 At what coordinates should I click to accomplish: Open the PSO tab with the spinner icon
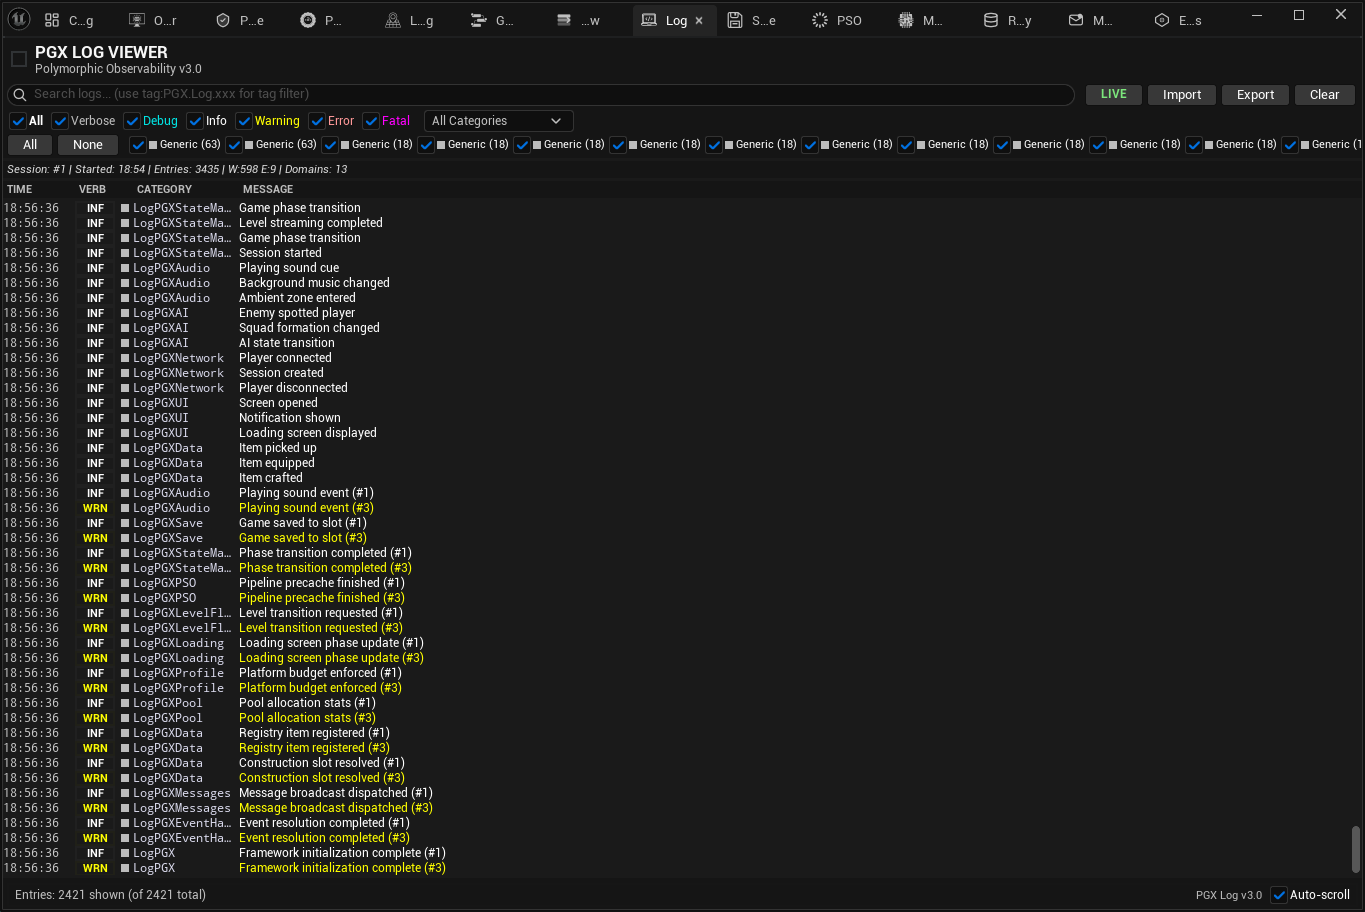[836, 19]
